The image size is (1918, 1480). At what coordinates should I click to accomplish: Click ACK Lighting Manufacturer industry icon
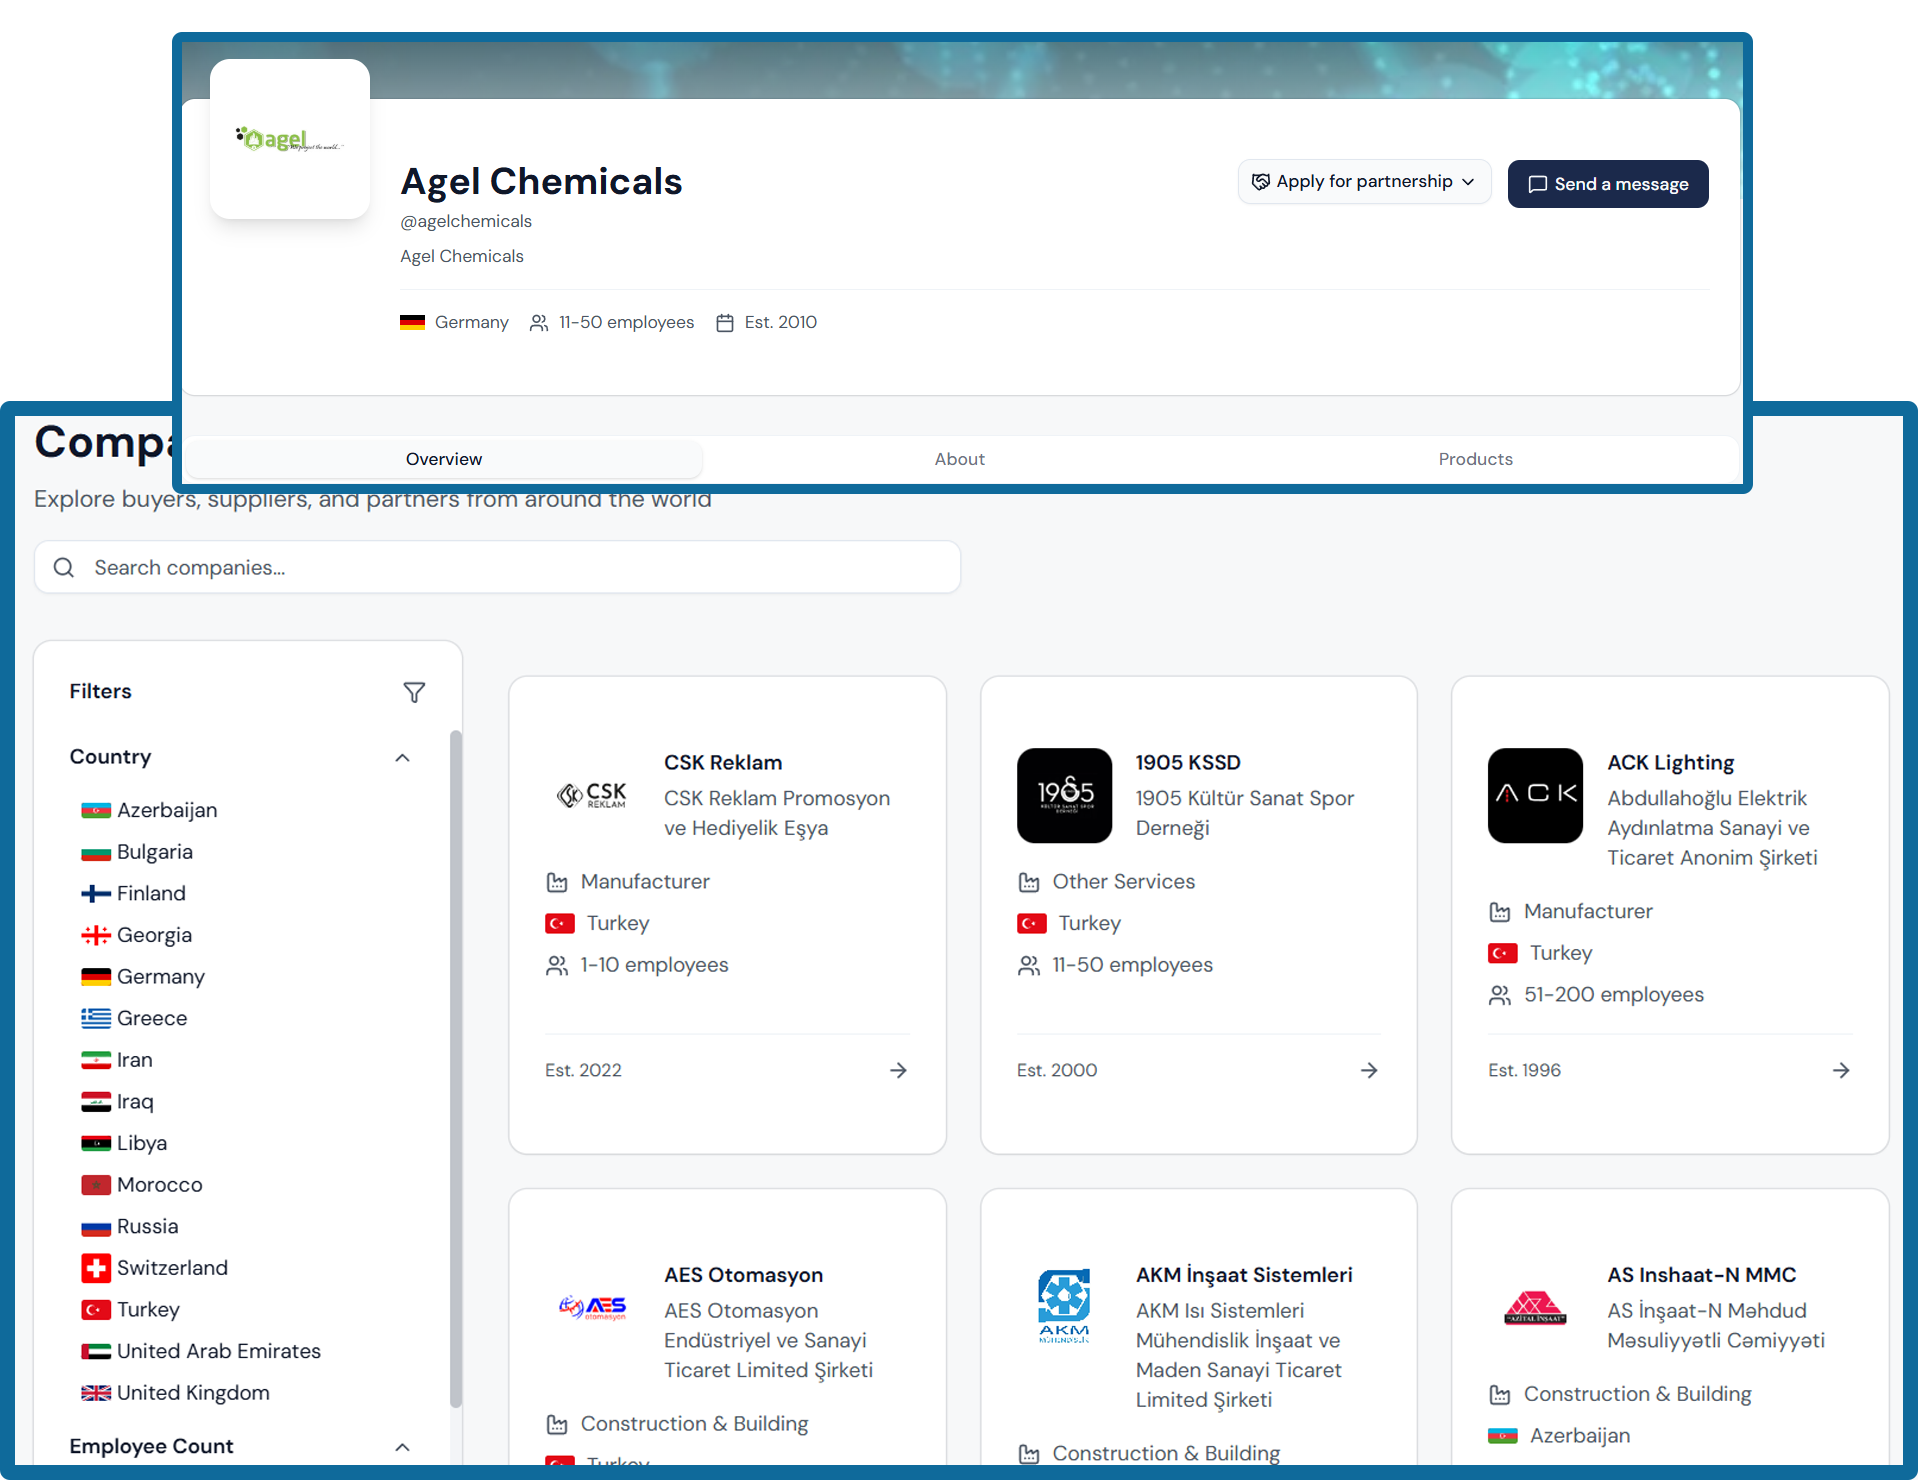coord(1500,912)
